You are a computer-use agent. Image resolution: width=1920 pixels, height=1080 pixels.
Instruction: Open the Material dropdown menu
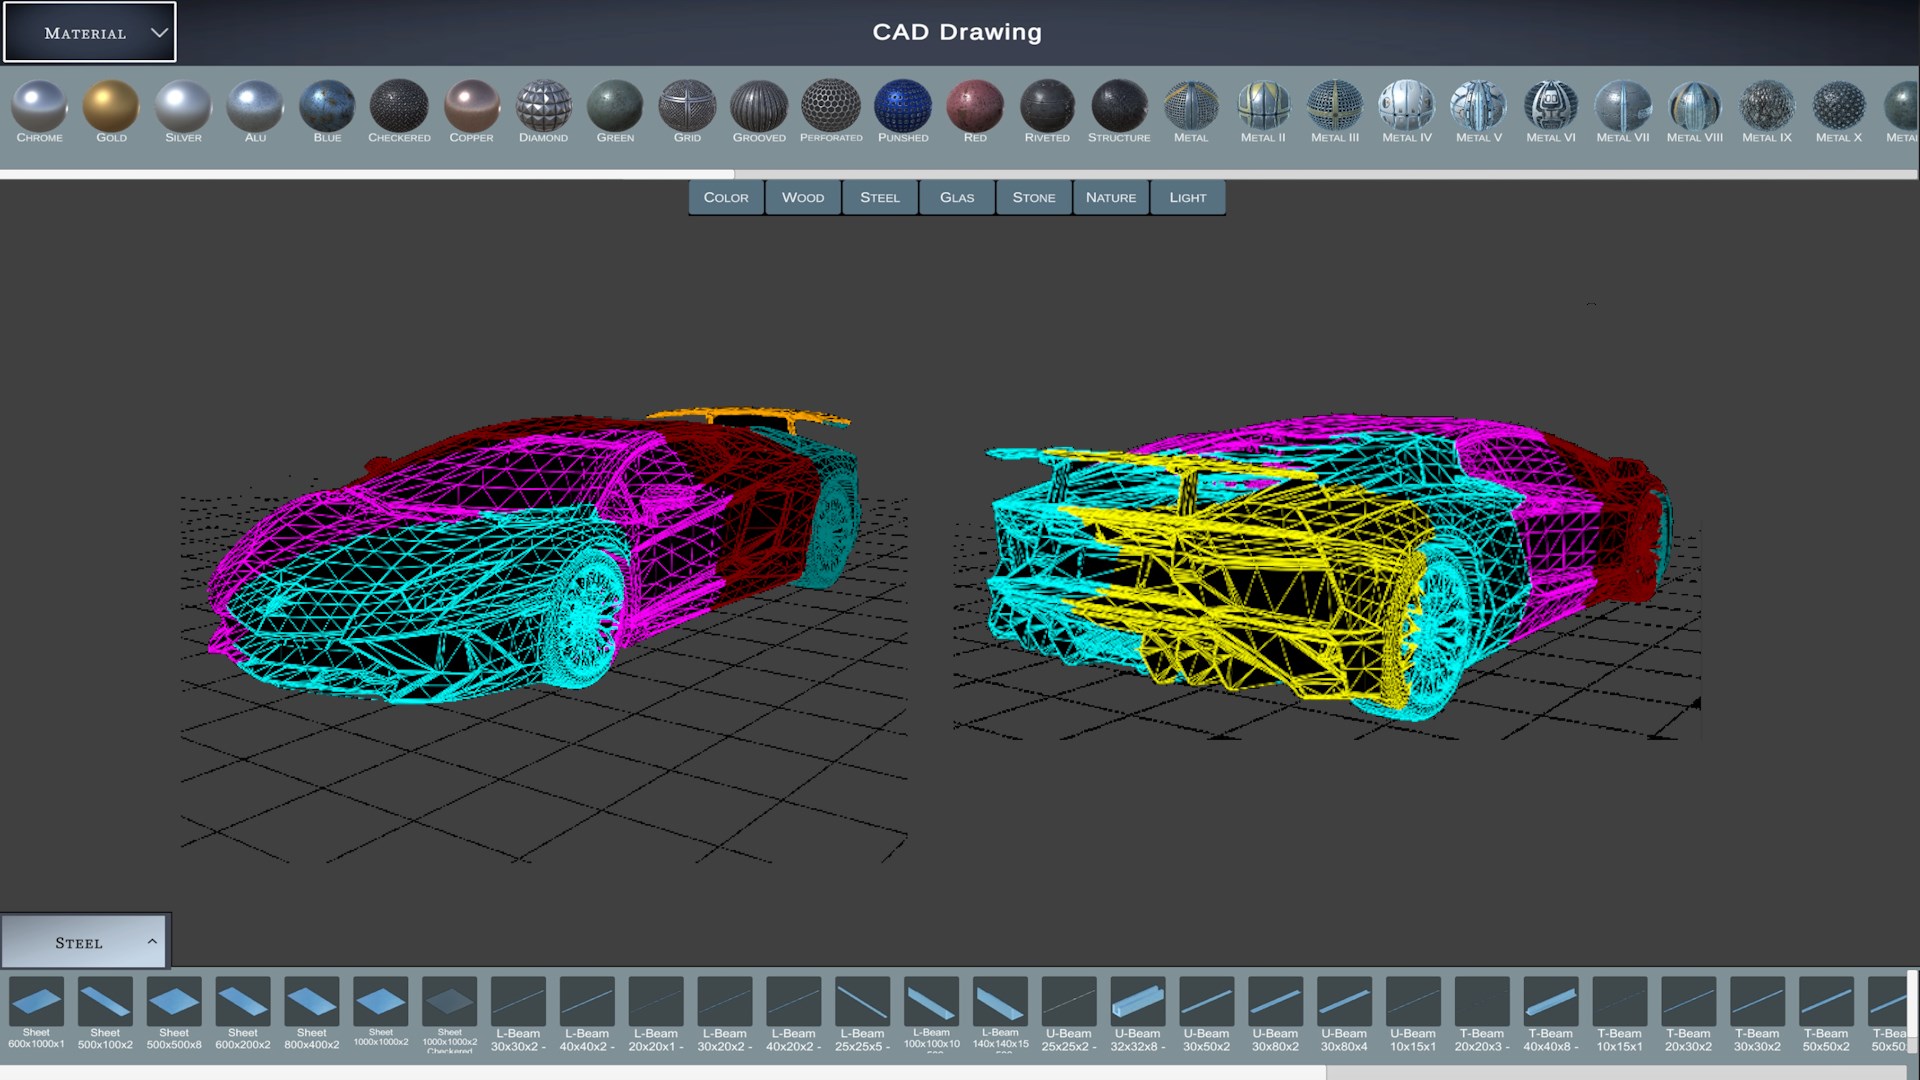(90, 33)
